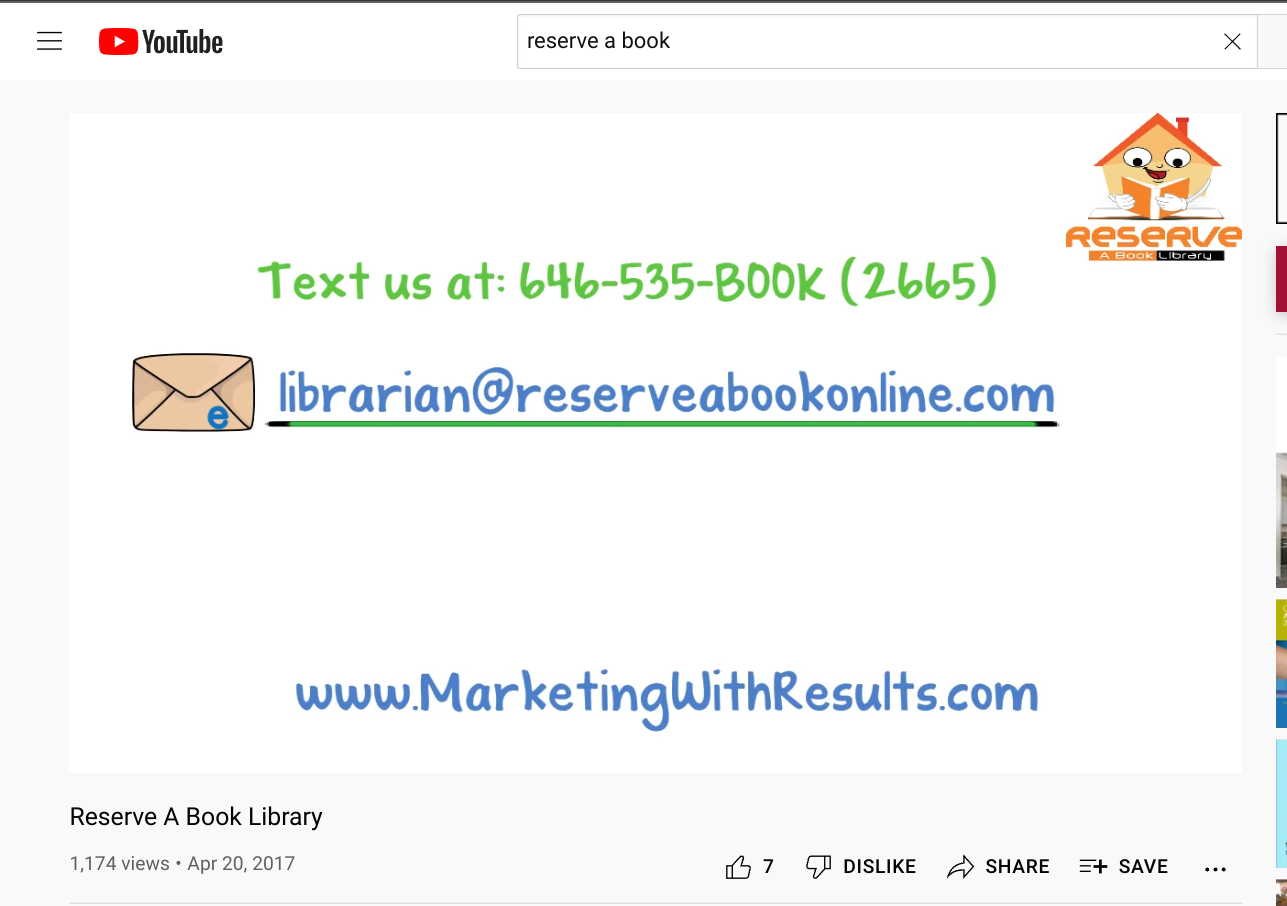Click the green "Text us at" phone line
Image resolution: width=1287 pixels, height=906 pixels.
click(x=628, y=281)
